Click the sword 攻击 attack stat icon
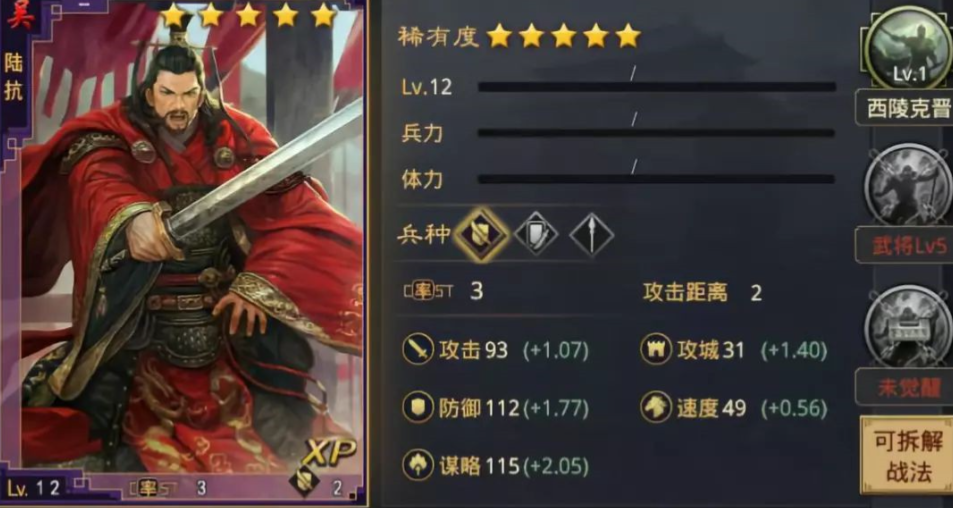953x508 pixels. click(418, 350)
